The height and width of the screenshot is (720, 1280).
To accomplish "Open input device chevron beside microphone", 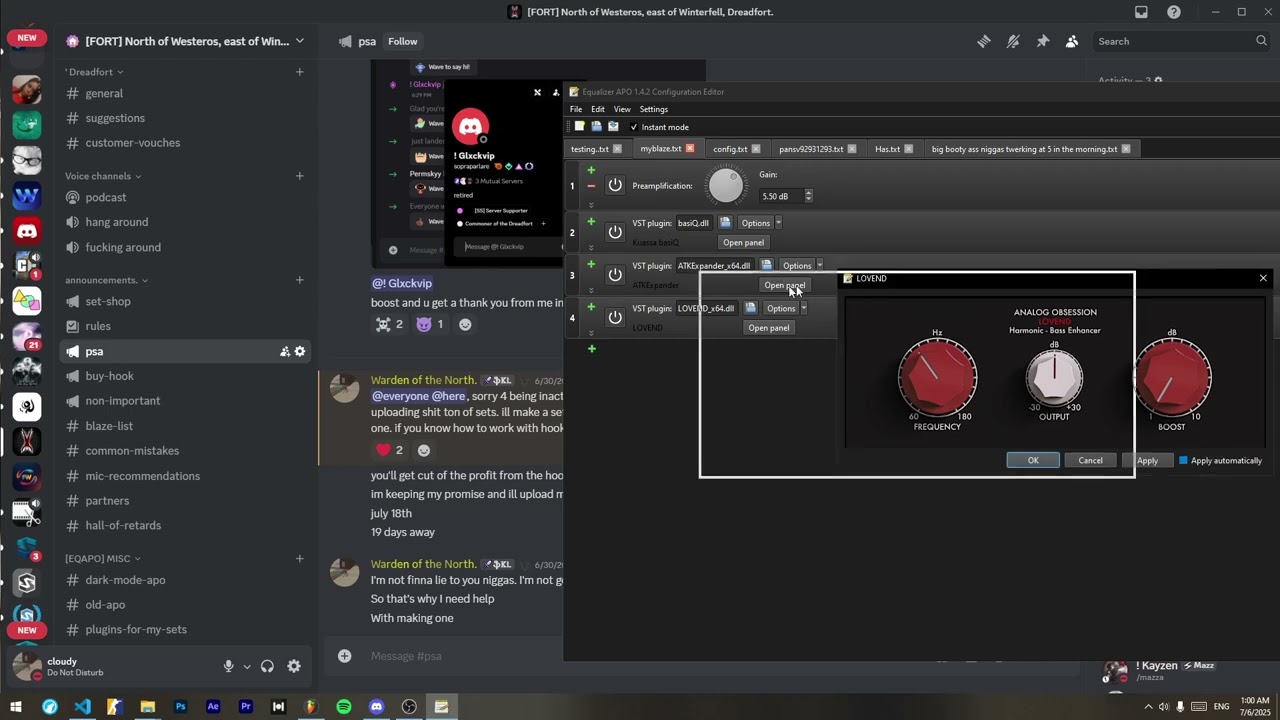I will (246, 667).
